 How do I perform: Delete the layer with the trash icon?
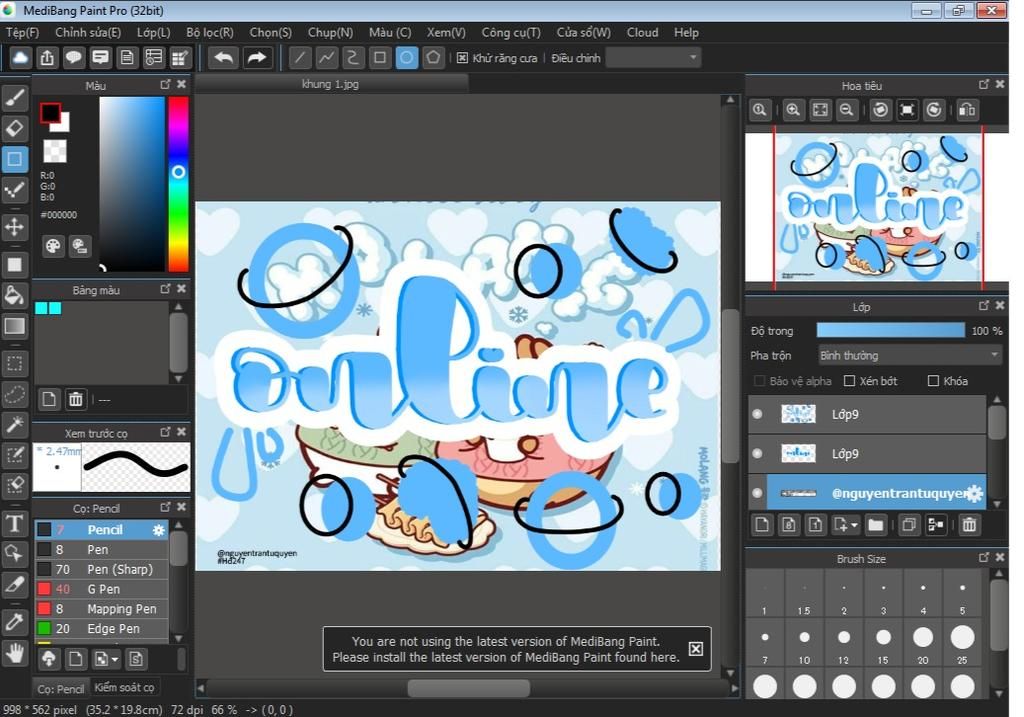(x=969, y=524)
